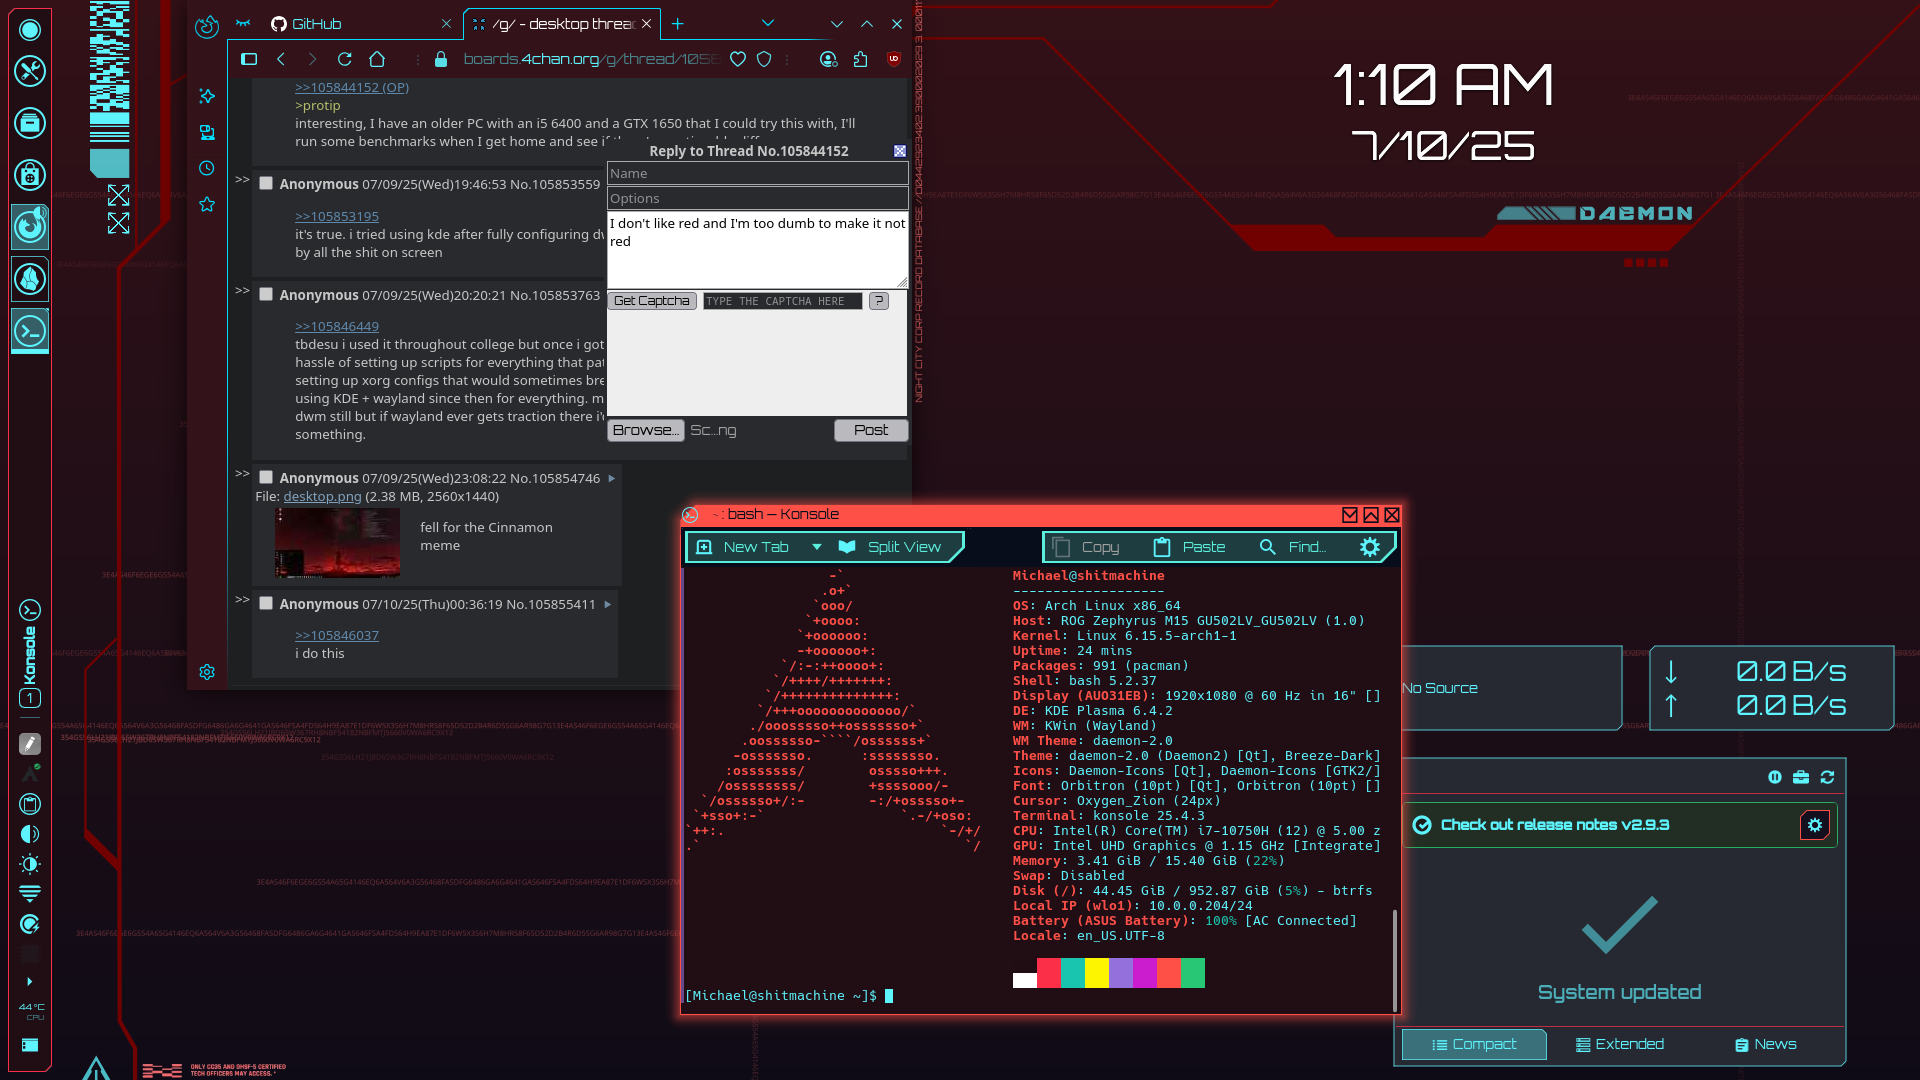Open post menu arrow for No.105855411
The width and height of the screenshot is (1920, 1080).
pyautogui.click(x=608, y=604)
